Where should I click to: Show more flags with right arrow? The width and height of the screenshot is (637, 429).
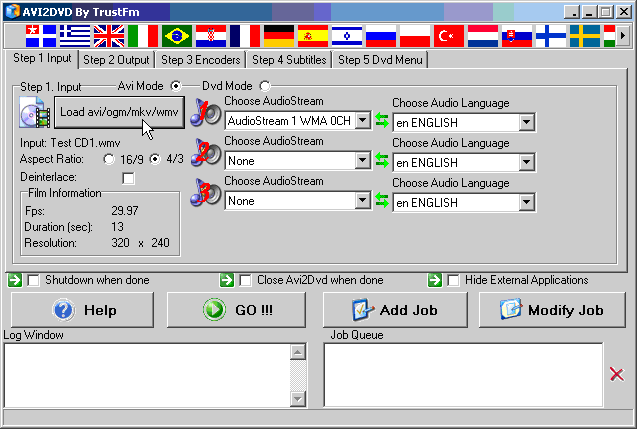[x=622, y=36]
